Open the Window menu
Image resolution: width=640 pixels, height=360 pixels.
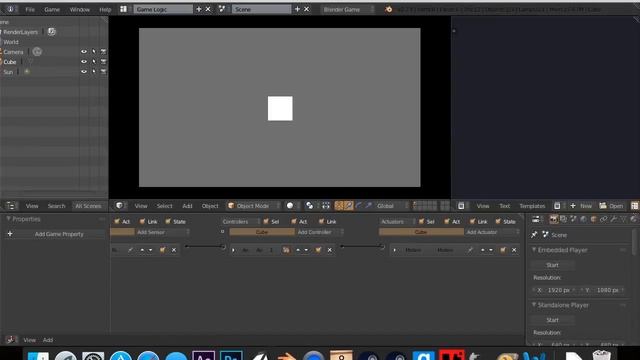point(79,9)
